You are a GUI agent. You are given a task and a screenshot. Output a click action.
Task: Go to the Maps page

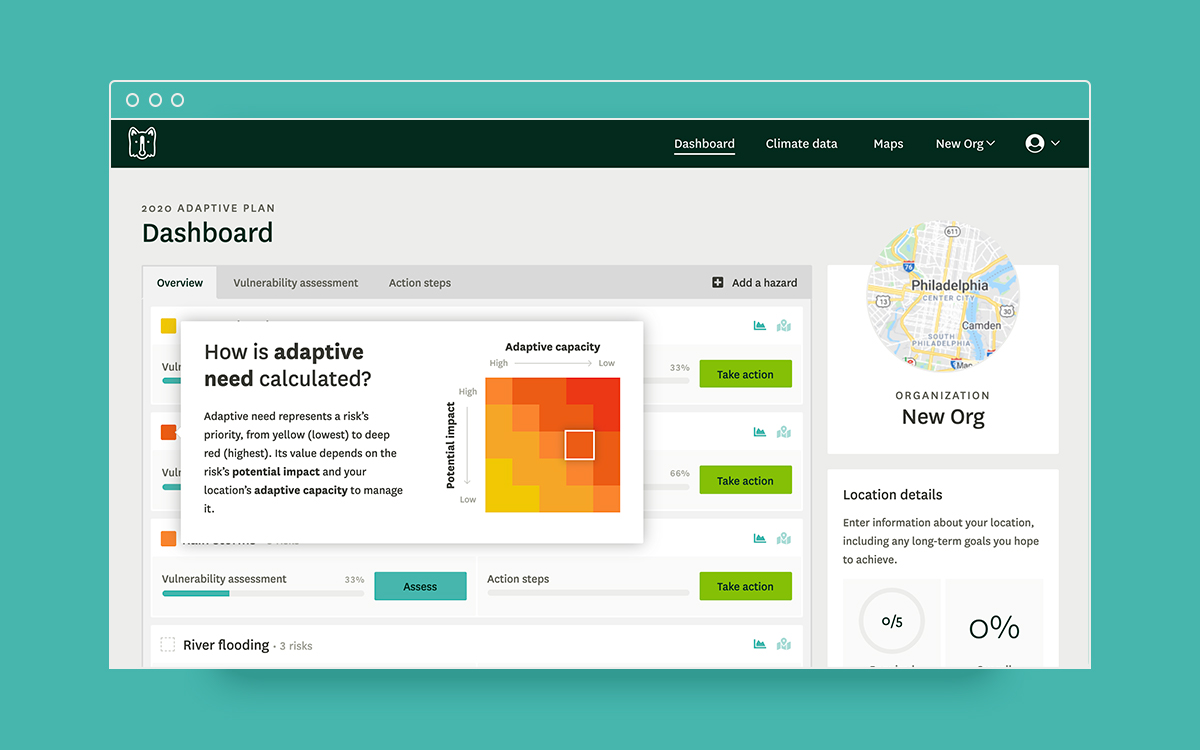pos(888,143)
